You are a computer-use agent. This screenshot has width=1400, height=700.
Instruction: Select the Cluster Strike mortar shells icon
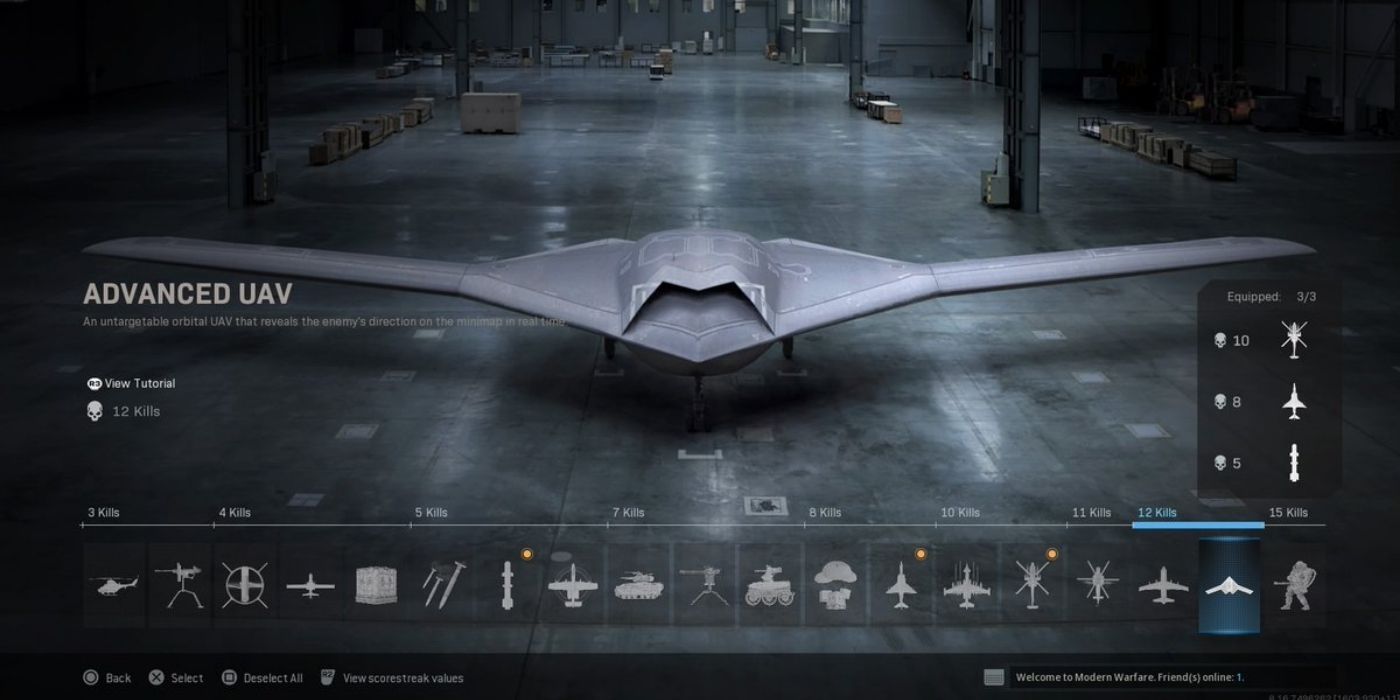[x=441, y=586]
